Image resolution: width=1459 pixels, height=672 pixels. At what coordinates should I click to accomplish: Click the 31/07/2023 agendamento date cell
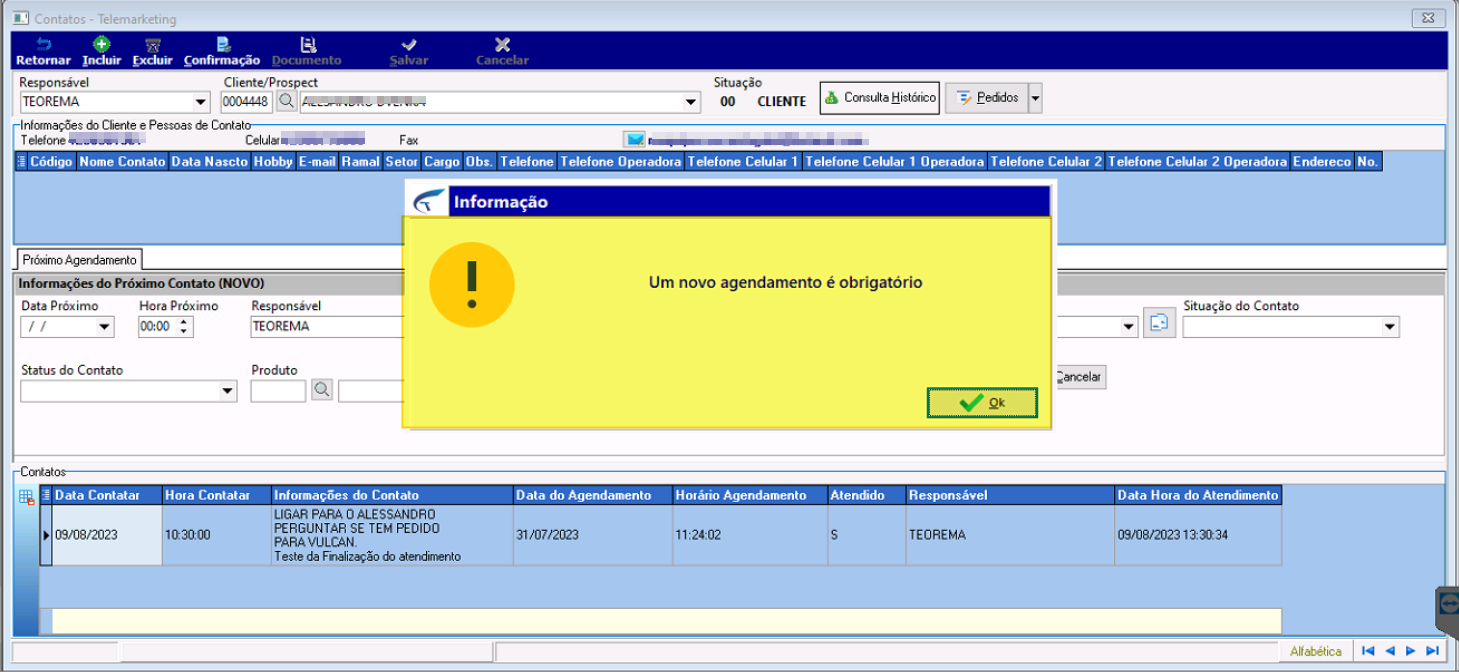click(593, 535)
